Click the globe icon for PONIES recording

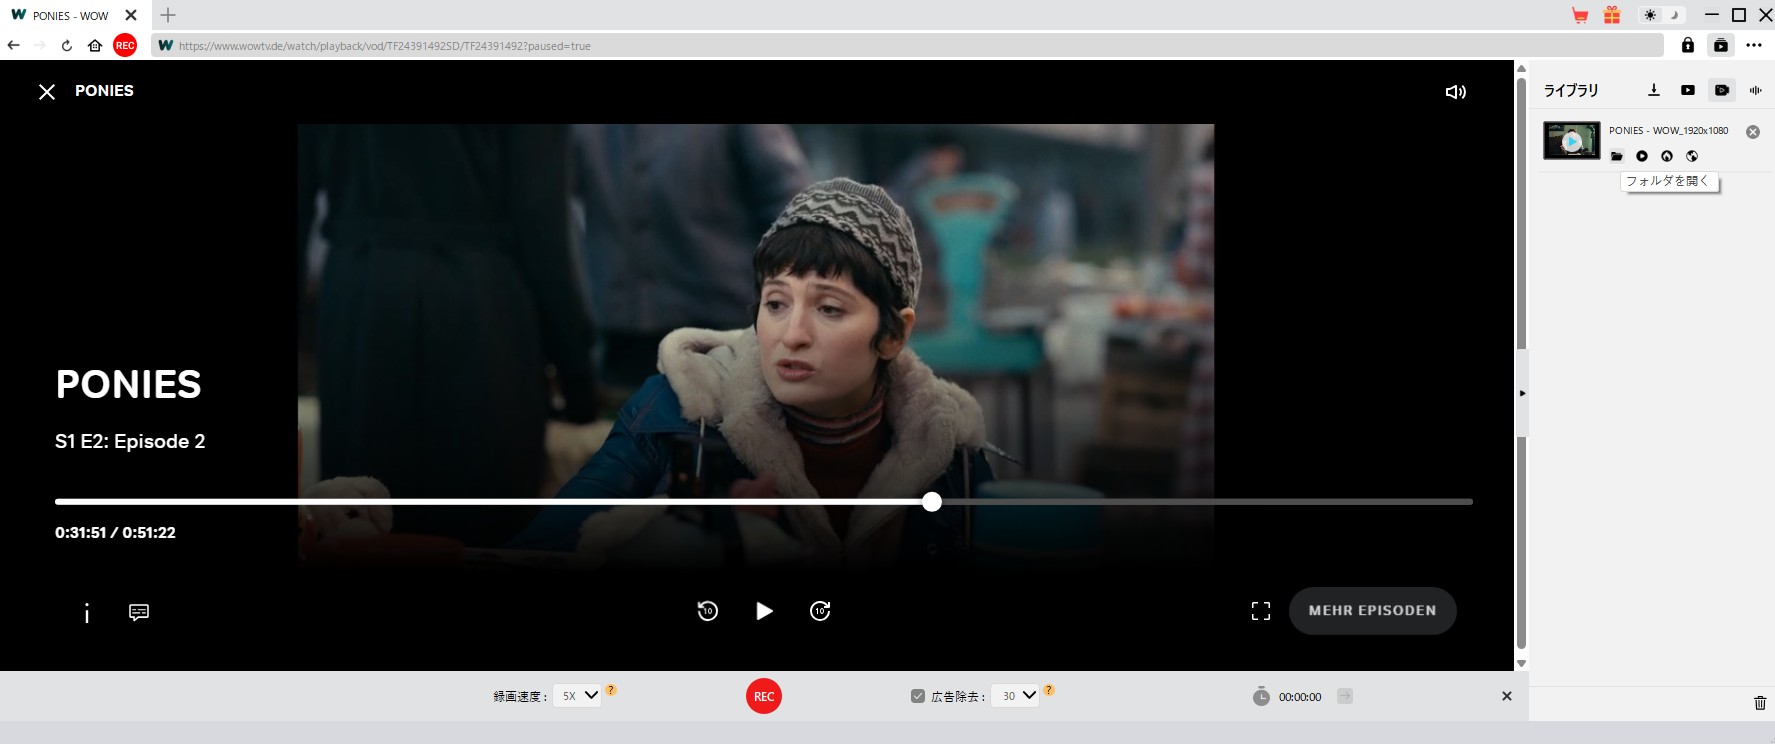[1692, 156]
